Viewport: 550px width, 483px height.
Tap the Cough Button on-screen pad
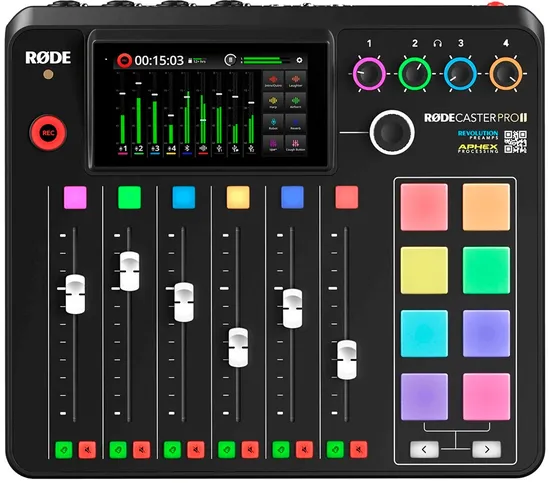(295, 145)
